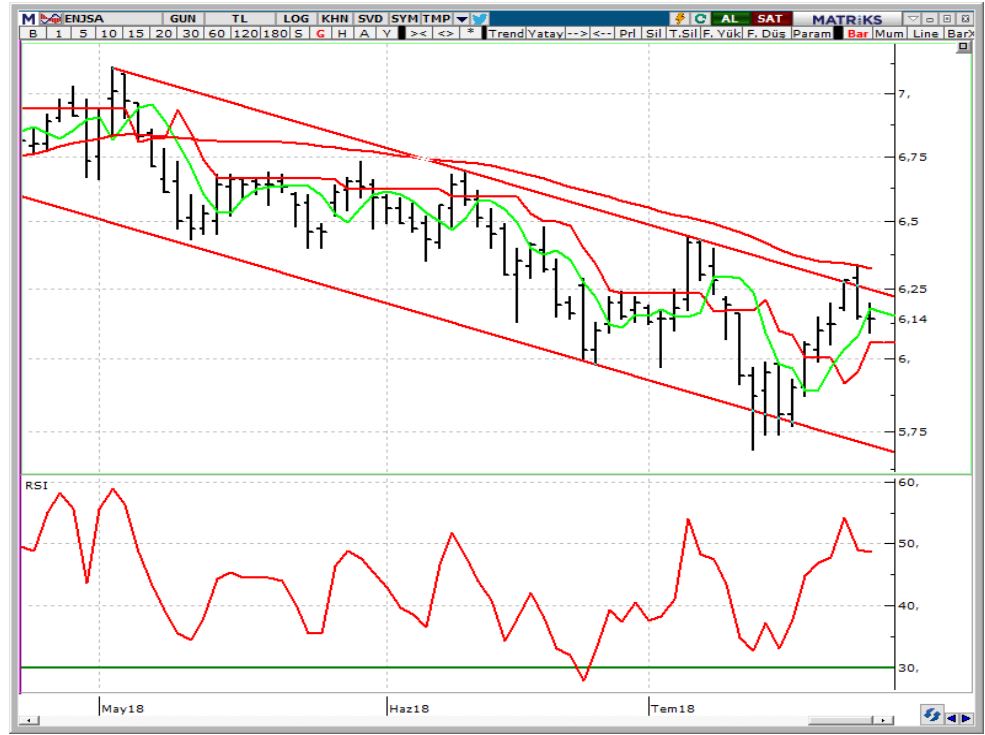Click the Haz18 date axis label
Screen dimensions: 985x735
409,709
